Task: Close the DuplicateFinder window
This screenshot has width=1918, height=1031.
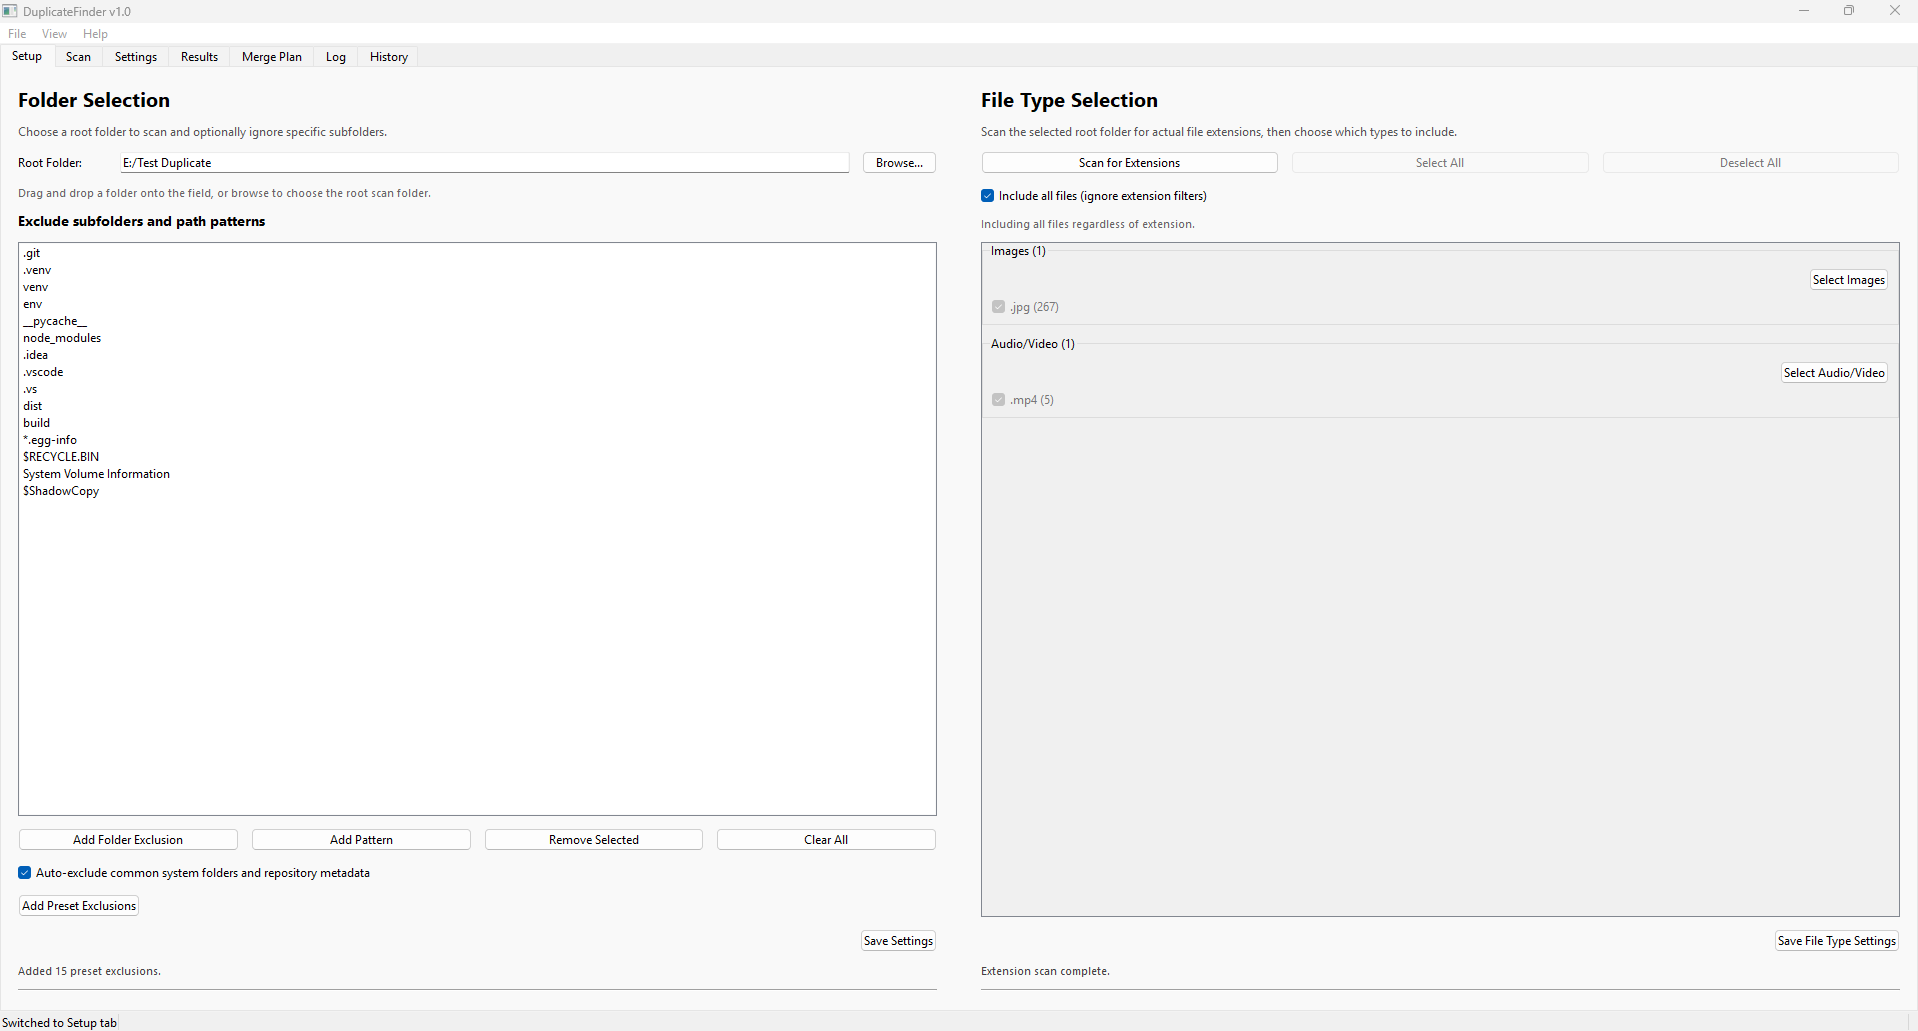Action: 1894,11
